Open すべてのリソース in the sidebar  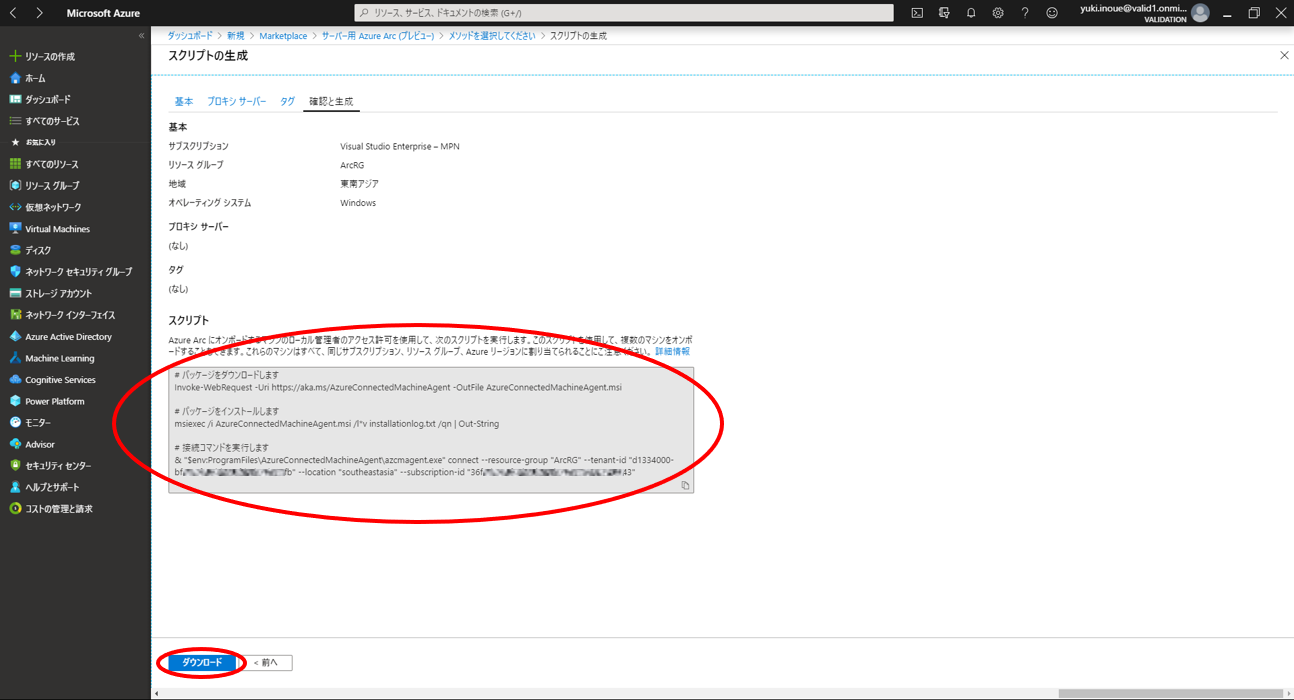[x=52, y=164]
